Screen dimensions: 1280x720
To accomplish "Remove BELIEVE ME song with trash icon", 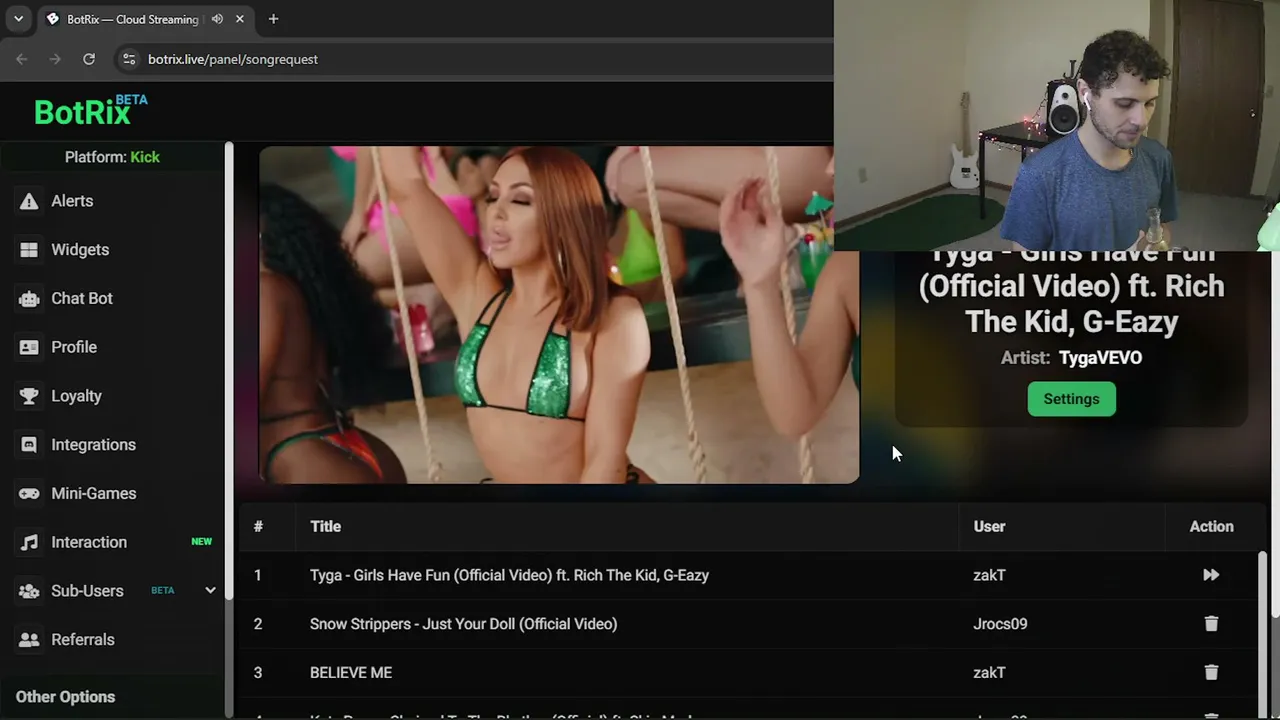I will pos(1211,673).
